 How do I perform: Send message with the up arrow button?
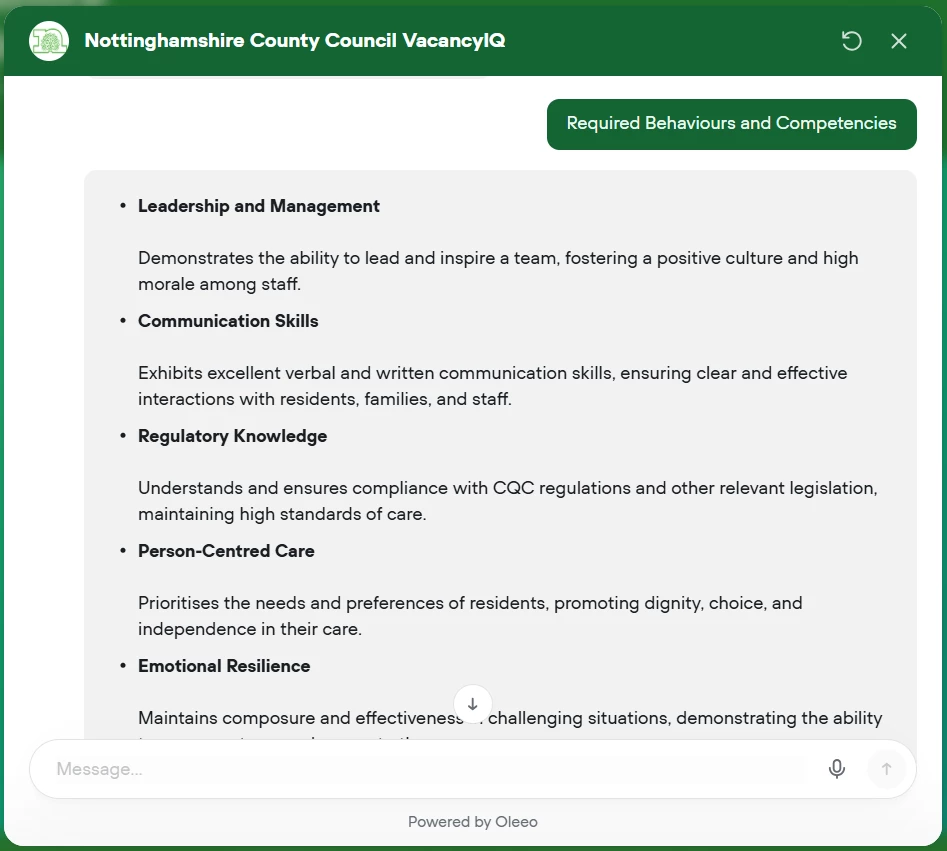click(x=886, y=769)
